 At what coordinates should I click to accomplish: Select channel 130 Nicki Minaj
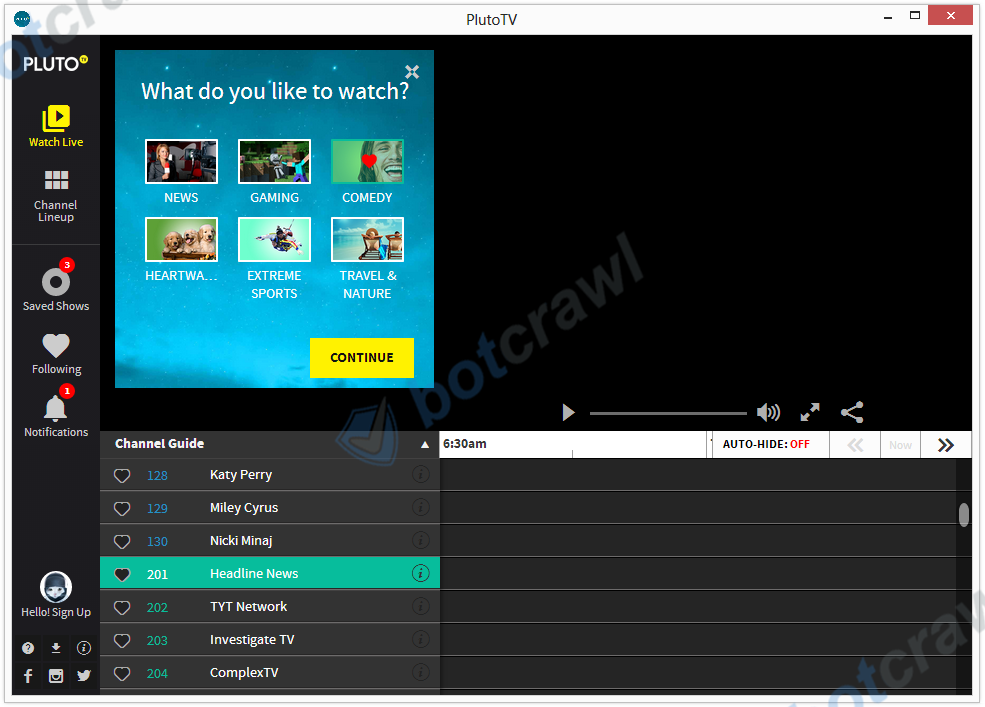[x=270, y=541]
